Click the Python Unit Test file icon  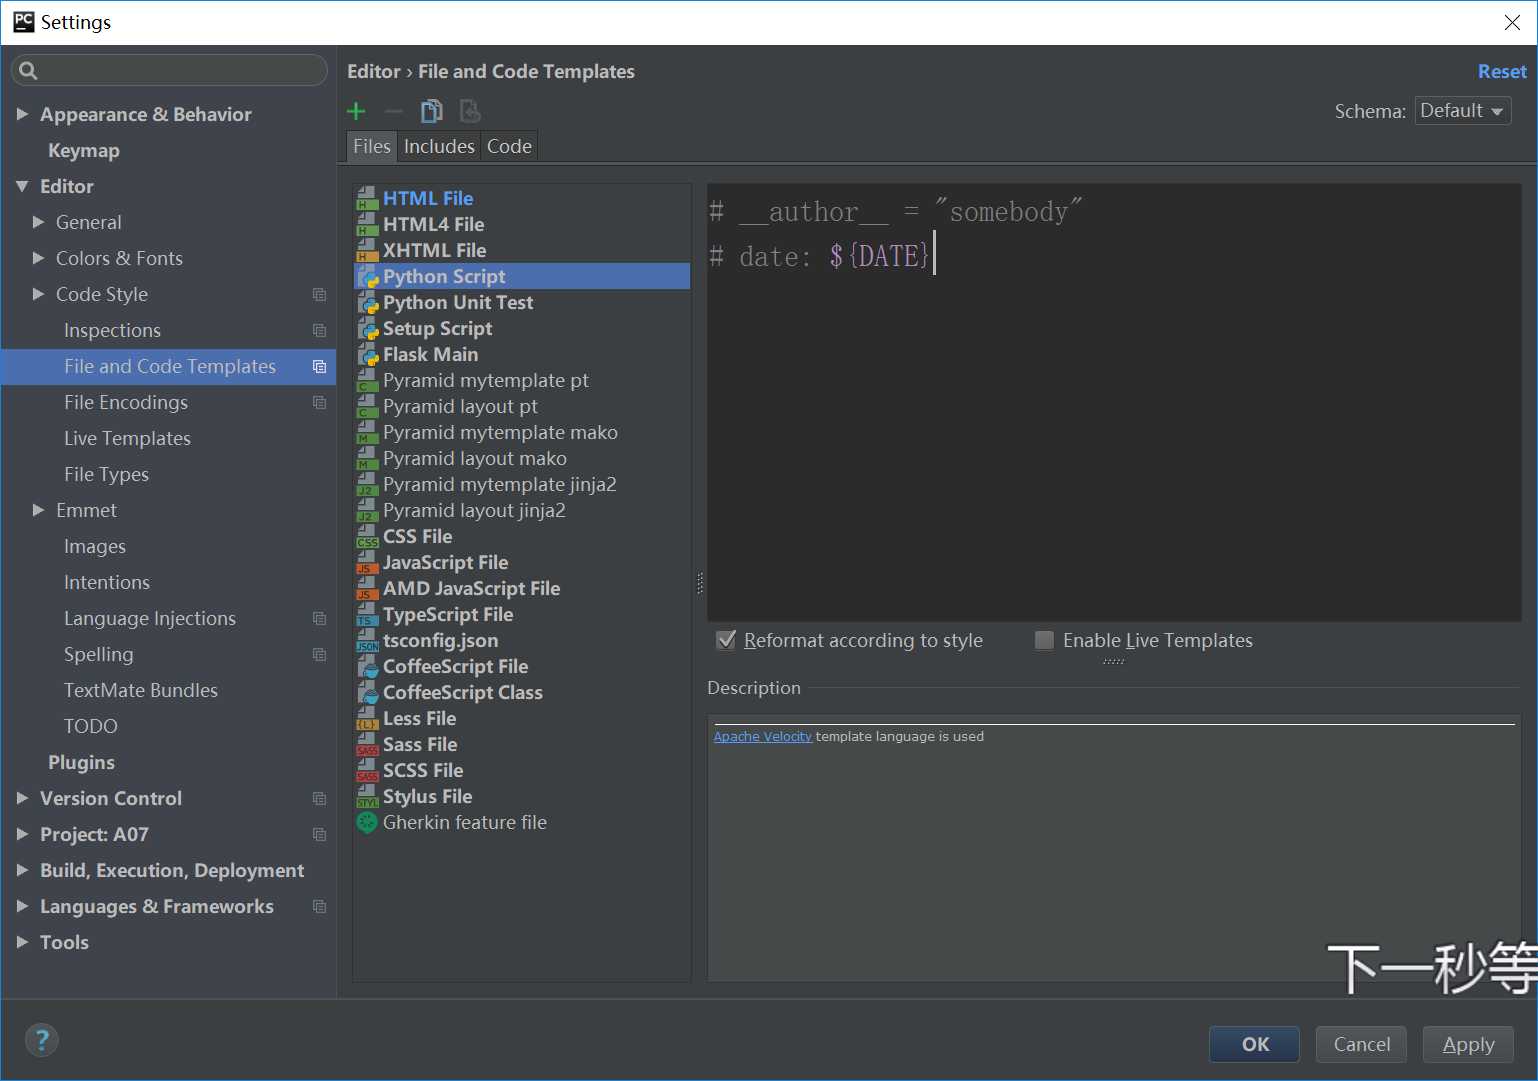pos(367,303)
